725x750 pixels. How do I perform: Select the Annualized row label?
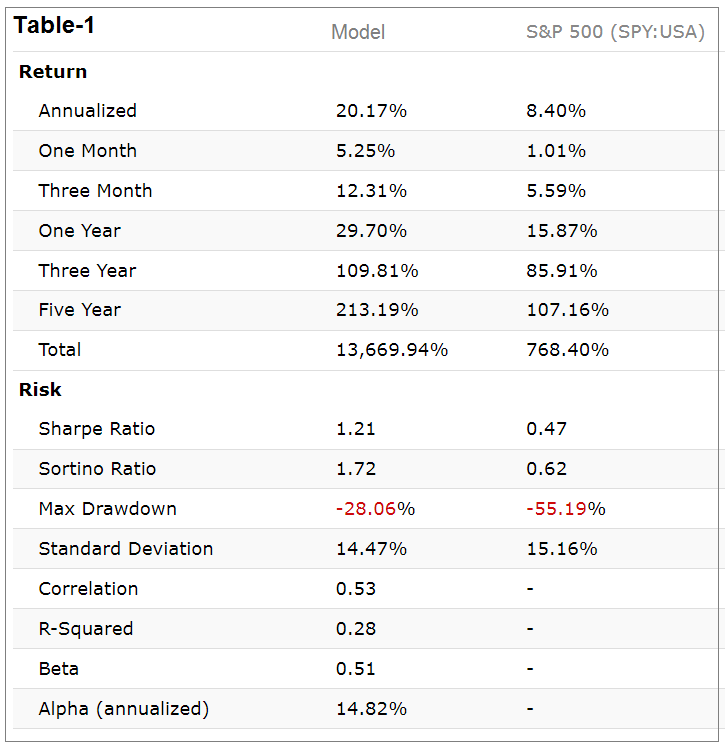[x=88, y=111]
